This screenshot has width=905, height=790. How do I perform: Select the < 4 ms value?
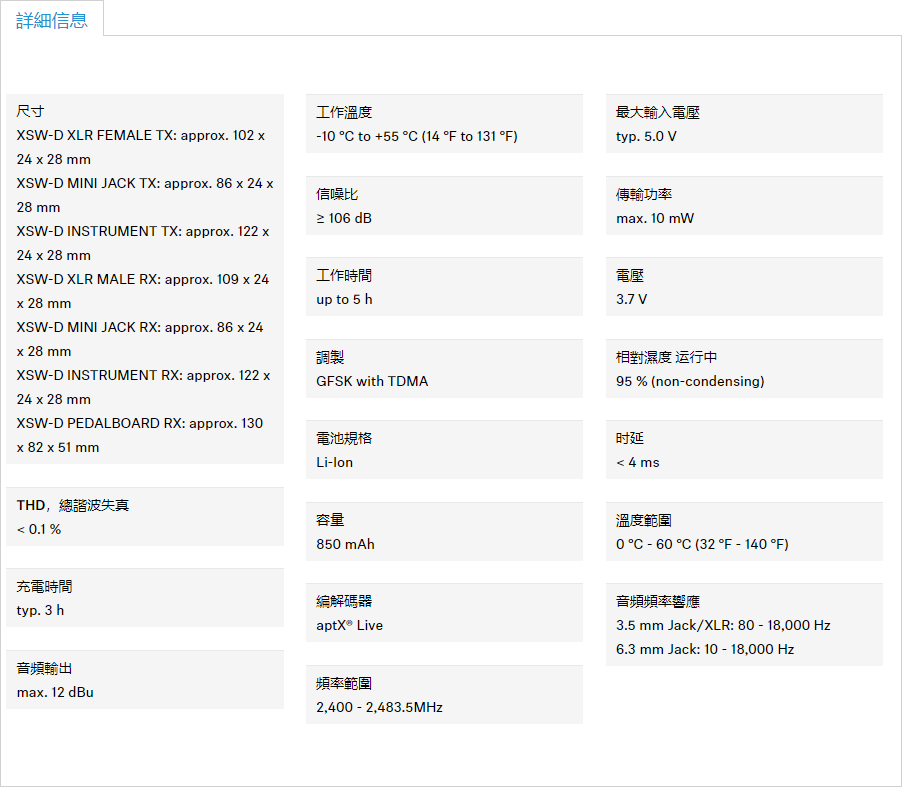tap(638, 463)
